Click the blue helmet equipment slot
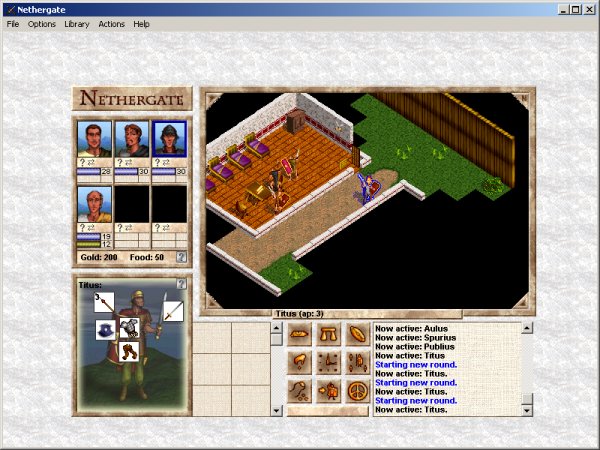The height and width of the screenshot is (450, 600). [105, 329]
